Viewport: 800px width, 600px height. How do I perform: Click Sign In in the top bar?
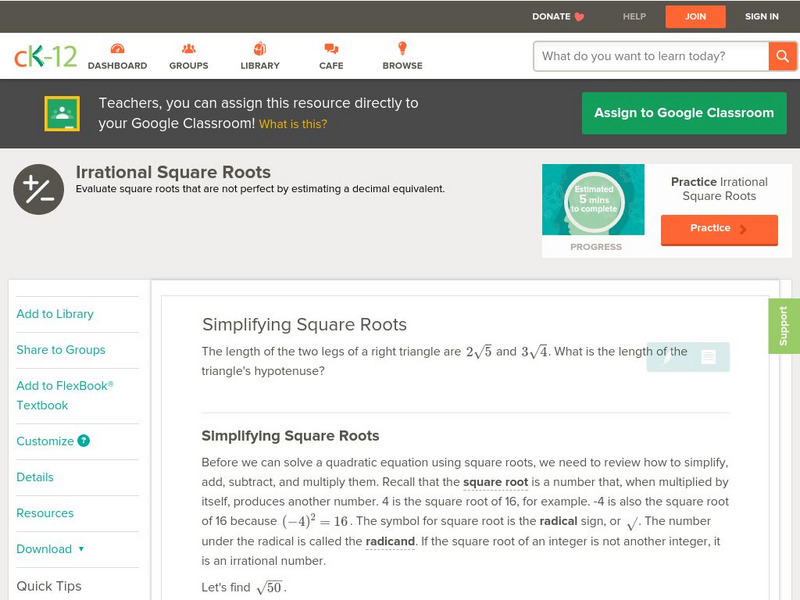click(x=761, y=17)
